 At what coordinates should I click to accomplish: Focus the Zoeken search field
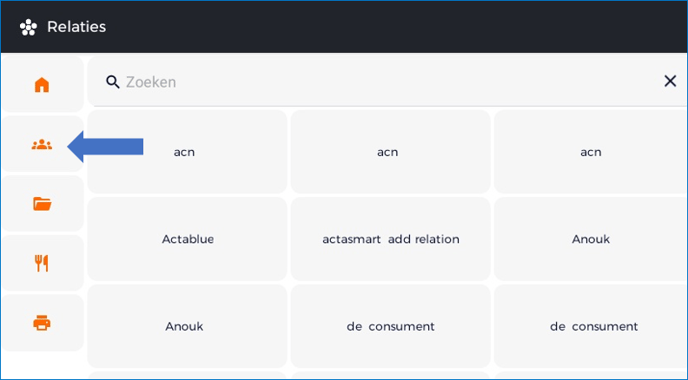387,82
